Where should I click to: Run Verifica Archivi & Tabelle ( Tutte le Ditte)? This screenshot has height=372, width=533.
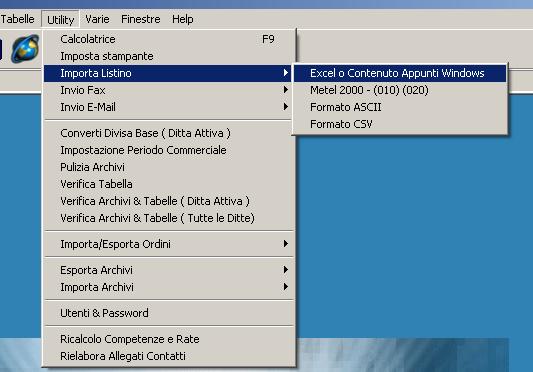click(x=168, y=218)
